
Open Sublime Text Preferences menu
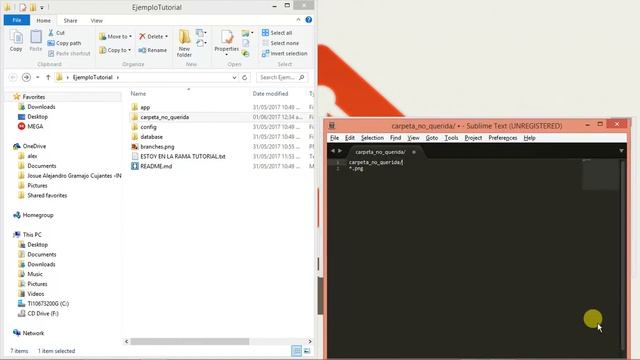pyautogui.click(x=502, y=138)
